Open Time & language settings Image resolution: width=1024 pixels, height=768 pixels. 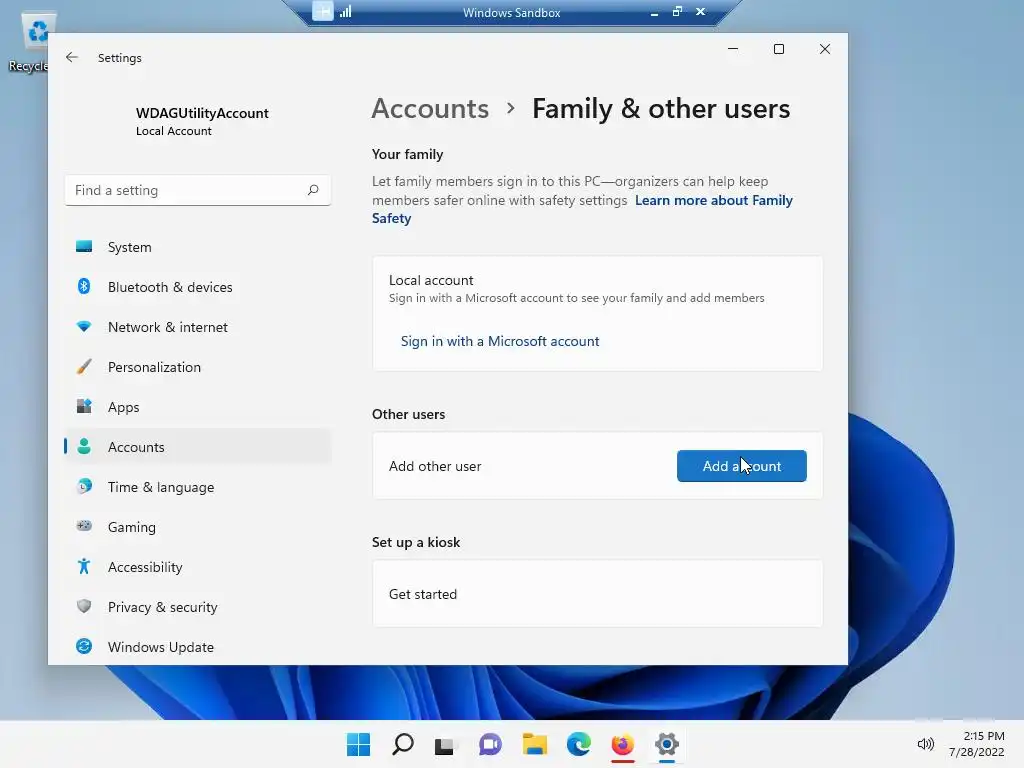click(198, 487)
